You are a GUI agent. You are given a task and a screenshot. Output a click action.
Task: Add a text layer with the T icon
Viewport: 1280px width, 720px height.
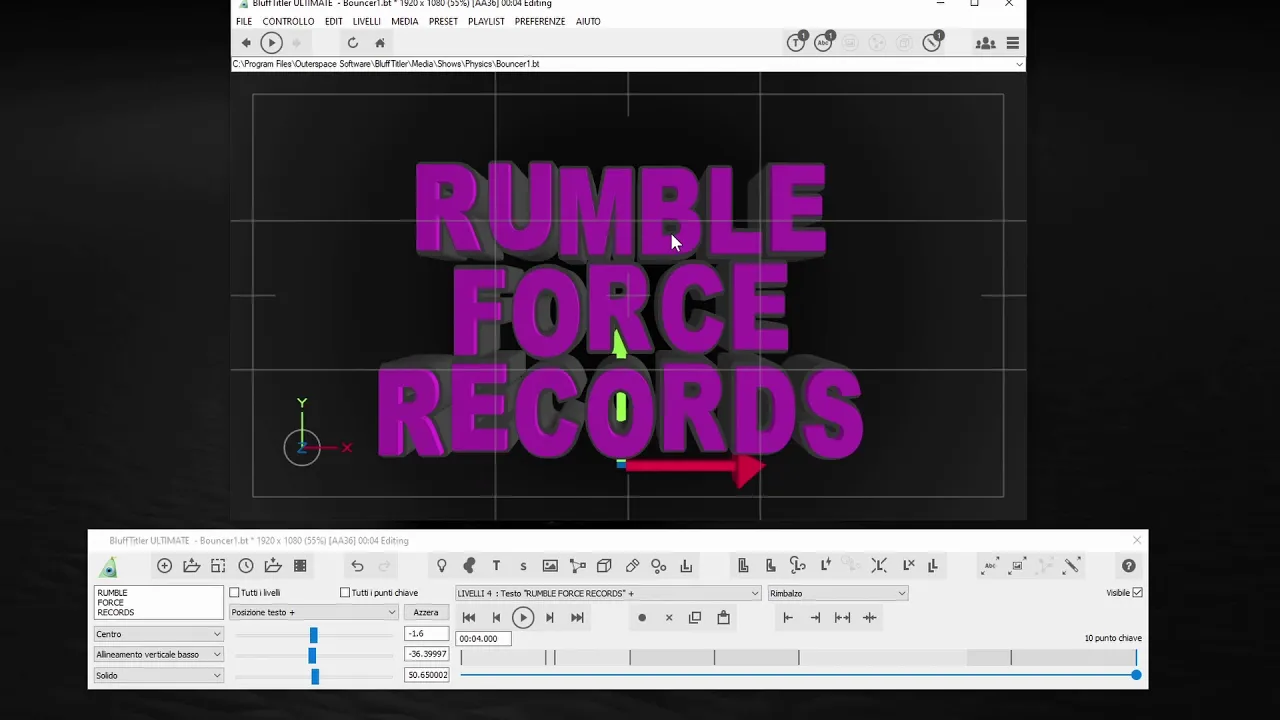click(496, 566)
